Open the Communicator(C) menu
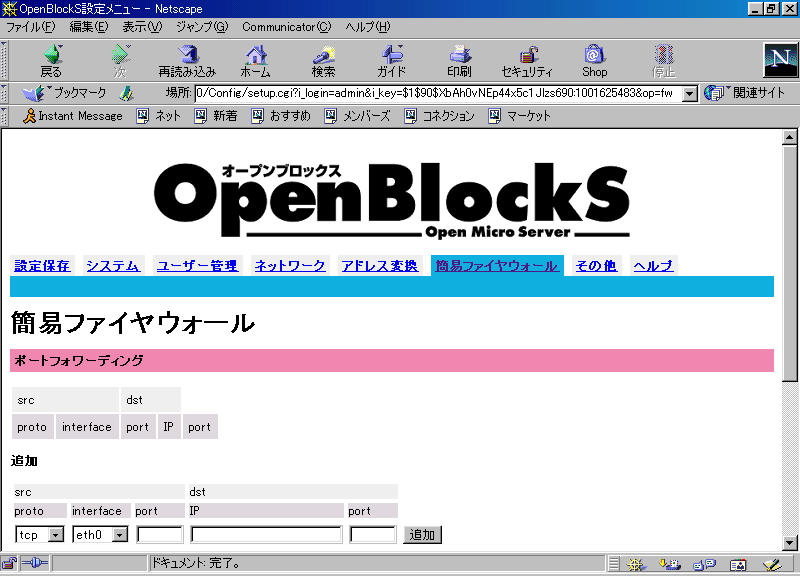 tap(287, 27)
